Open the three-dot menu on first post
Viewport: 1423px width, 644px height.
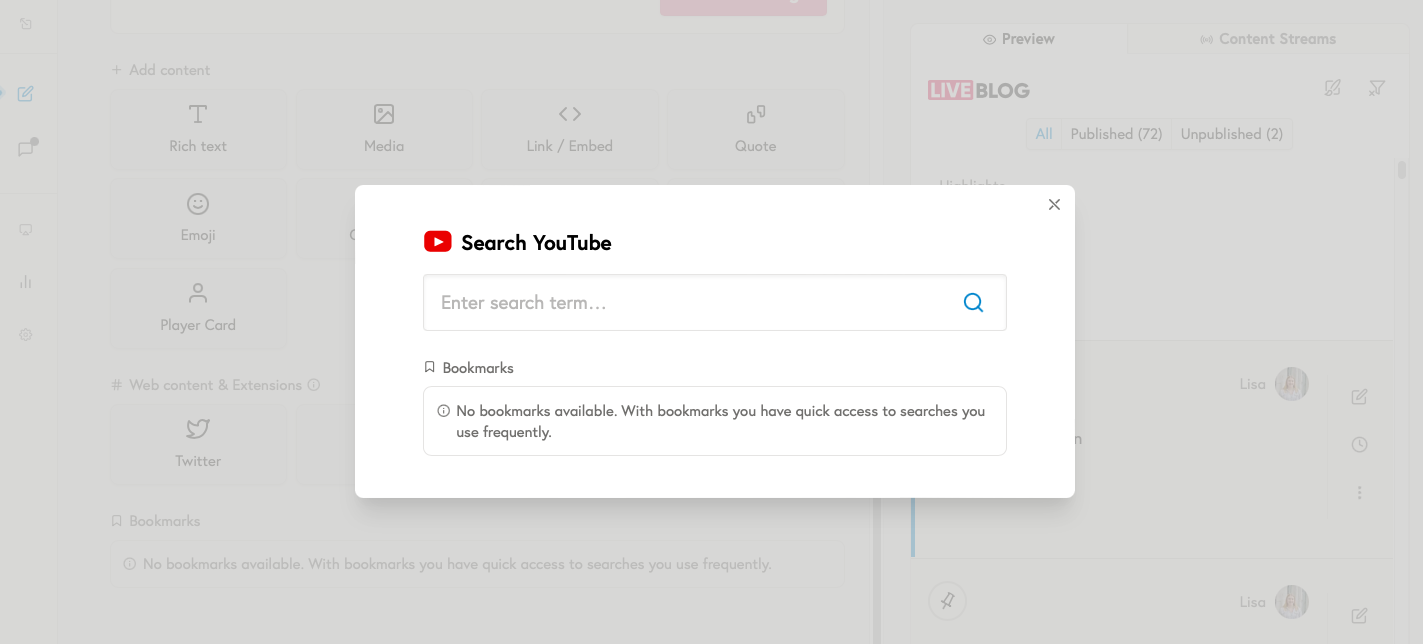tap(1359, 492)
